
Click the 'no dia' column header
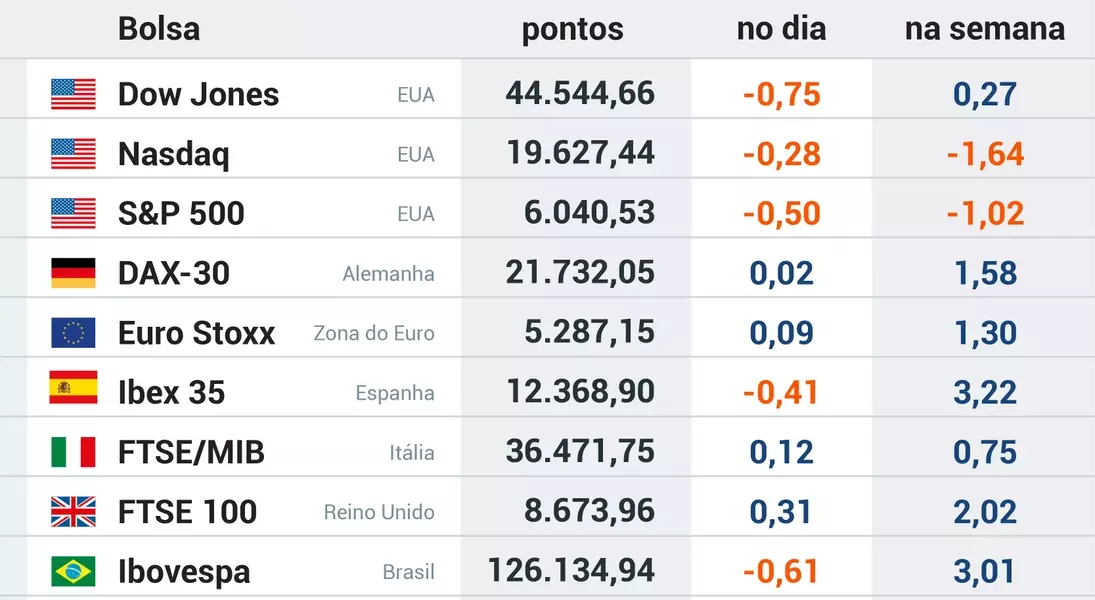(781, 29)
